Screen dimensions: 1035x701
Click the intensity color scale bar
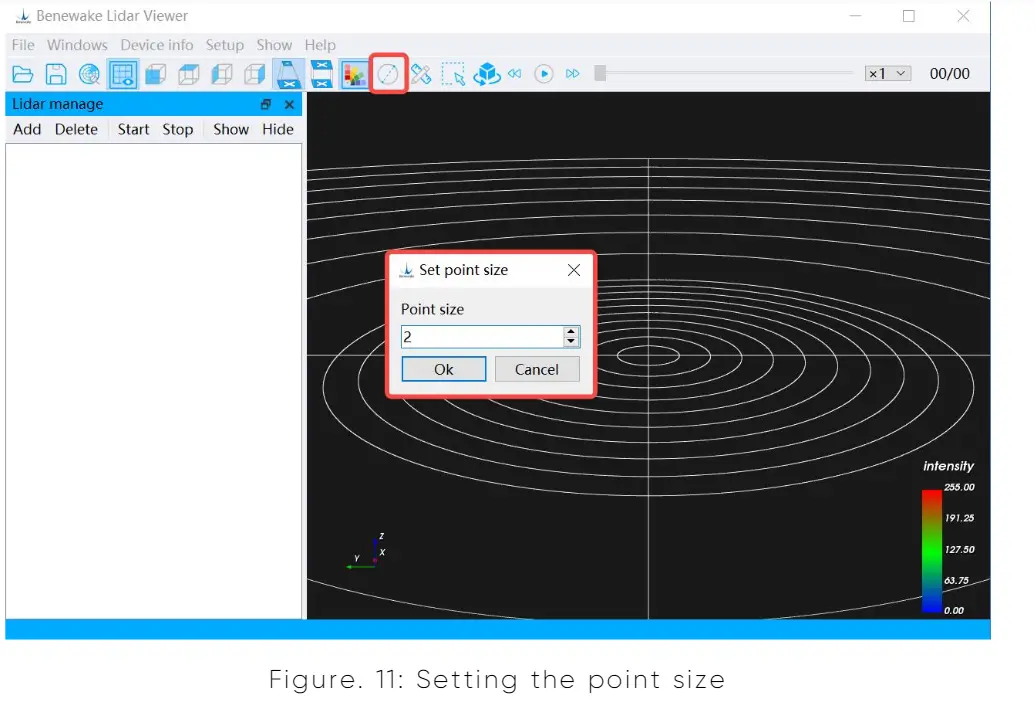[932, 551]
